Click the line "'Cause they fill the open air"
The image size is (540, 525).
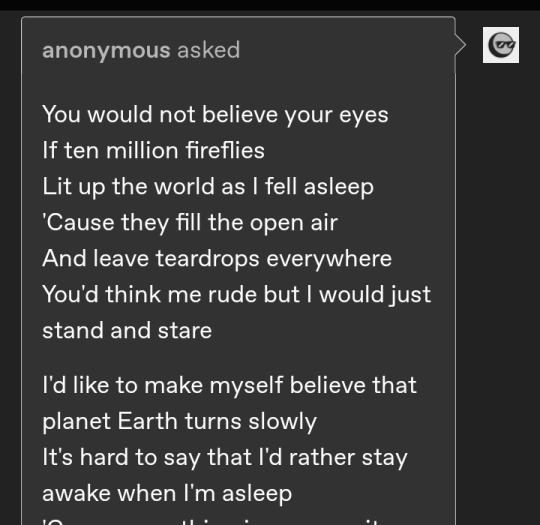click(x=190, y=223)
